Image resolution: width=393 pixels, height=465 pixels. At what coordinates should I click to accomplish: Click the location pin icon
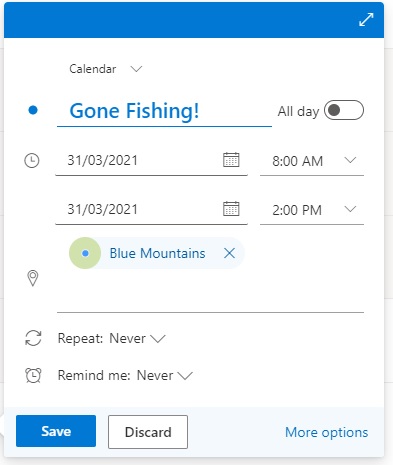coord(33,278)
